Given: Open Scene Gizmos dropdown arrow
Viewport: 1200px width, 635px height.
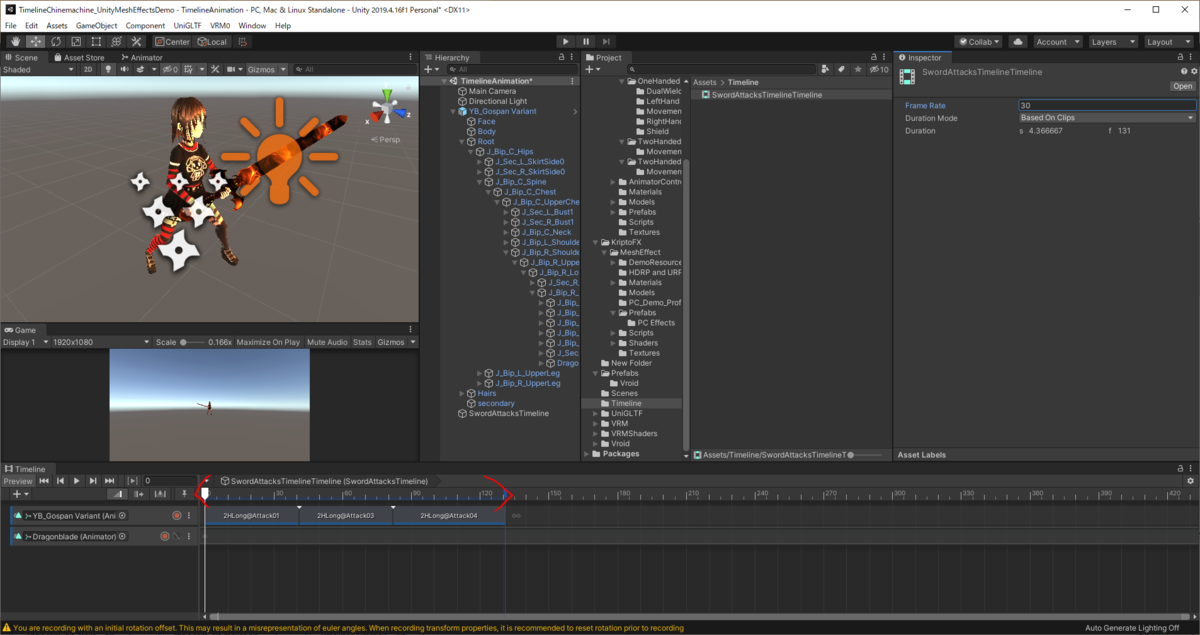Looking at the screenshot, I should coord(283,69).
